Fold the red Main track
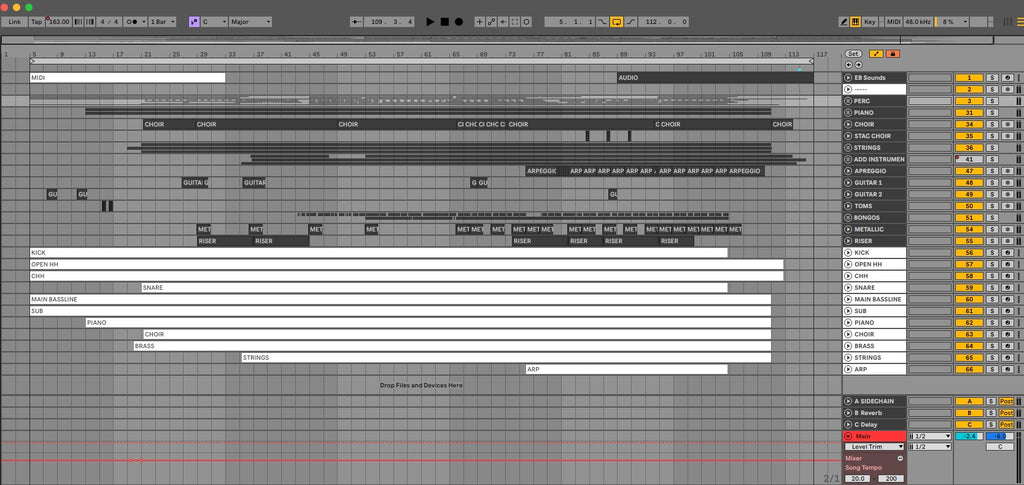This screenshot has height=485, width=1024. [848, 436]
